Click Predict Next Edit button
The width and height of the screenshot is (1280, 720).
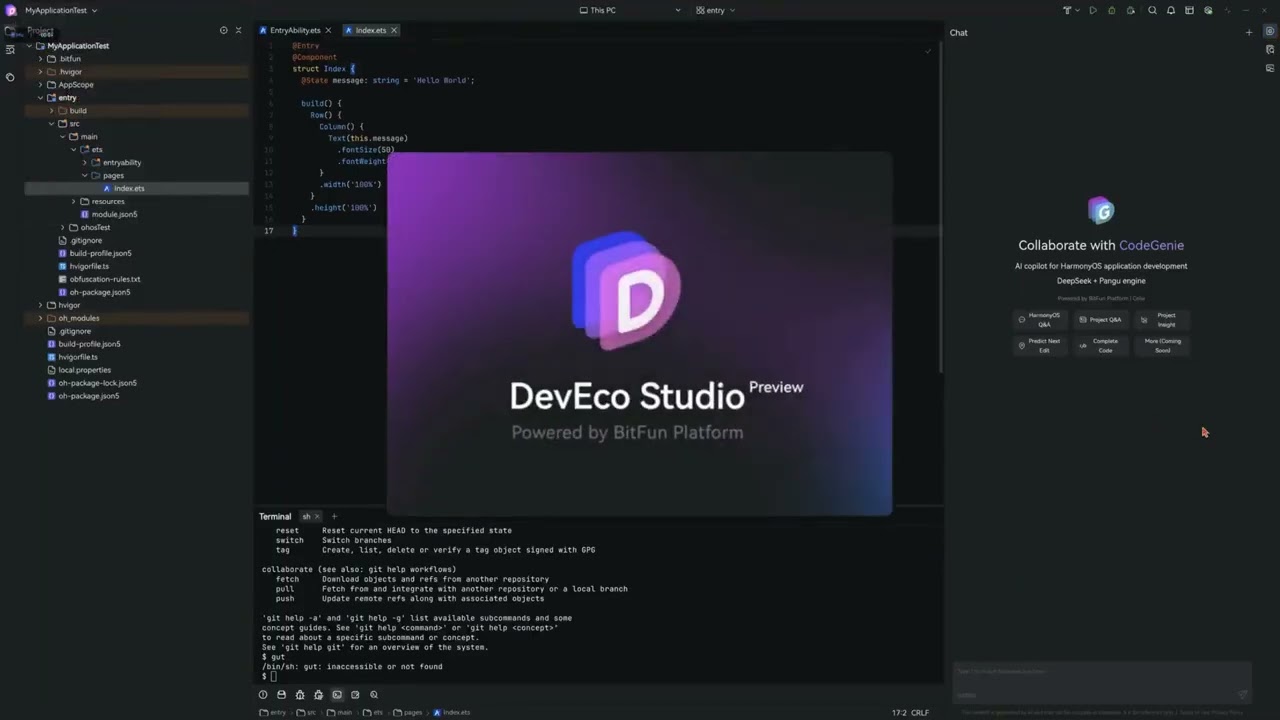coord(1039,345)
